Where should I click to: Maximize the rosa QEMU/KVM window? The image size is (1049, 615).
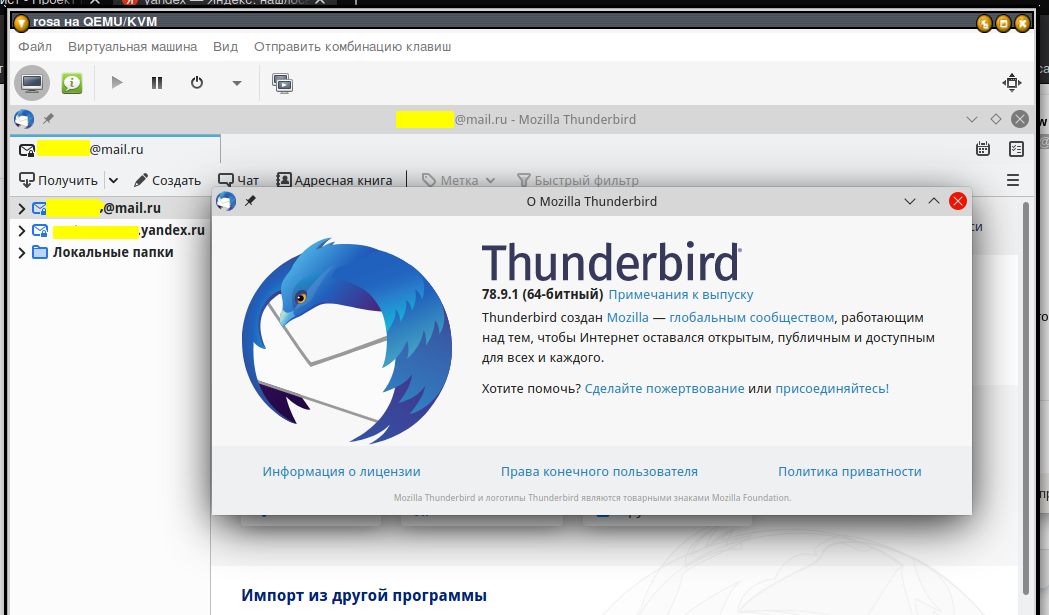coord(1004,24)
